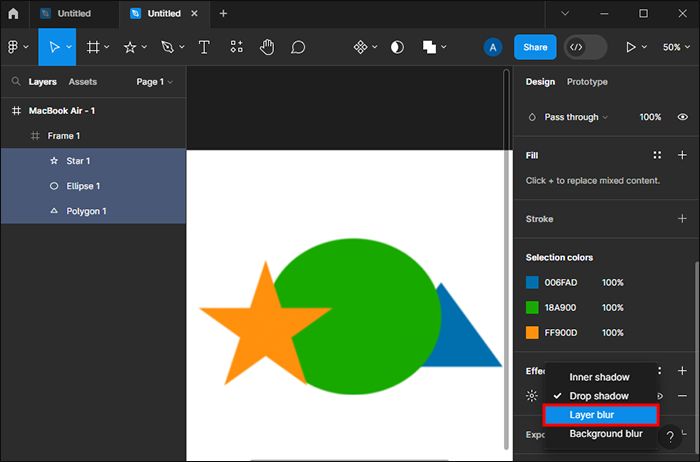Choose Layer blur from effects menu
This screenshot has height=462, width=700.
[x=600, y=415]
